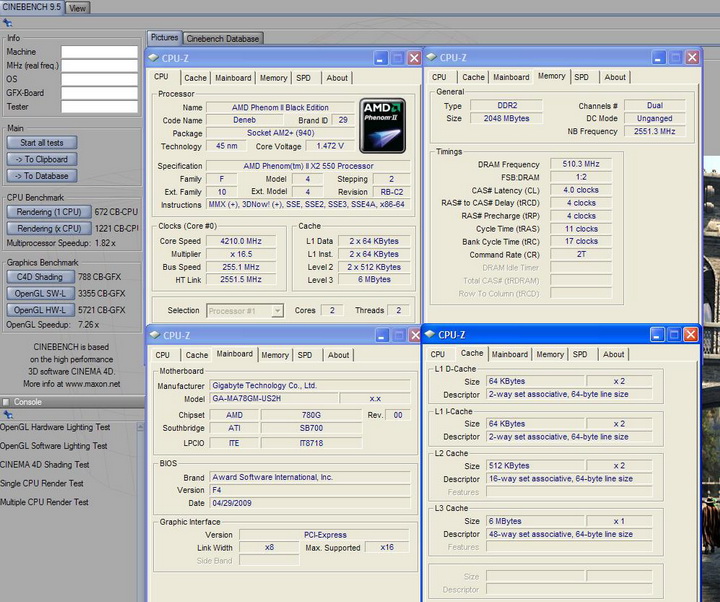Open the About tab in the Cache window
Viewport: 720px width, 602px height.
(614, 354)
